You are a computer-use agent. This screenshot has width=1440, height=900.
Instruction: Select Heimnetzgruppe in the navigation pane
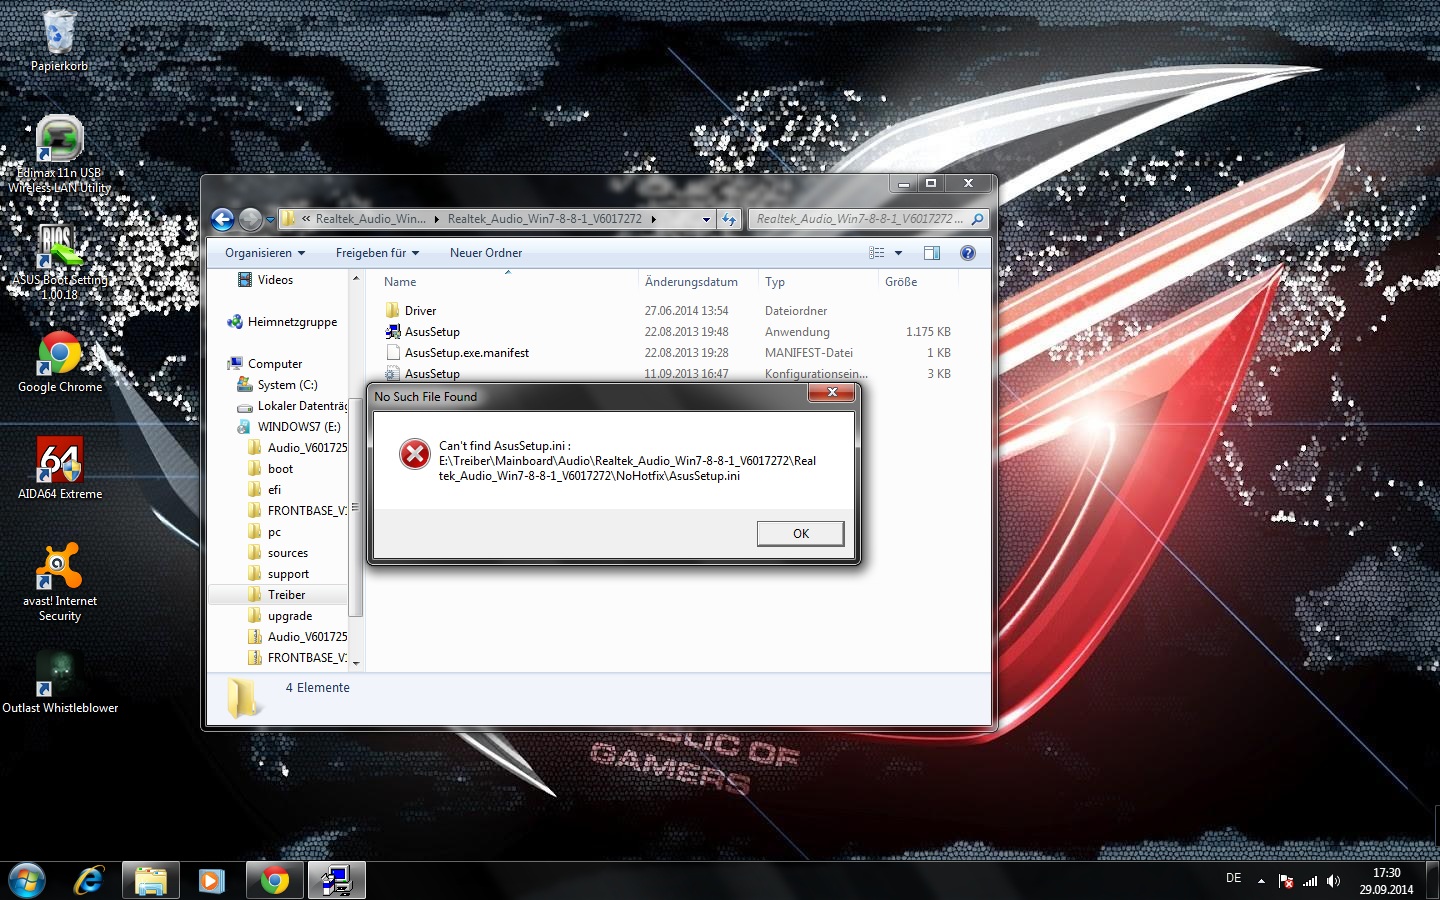tap(292, 322)
